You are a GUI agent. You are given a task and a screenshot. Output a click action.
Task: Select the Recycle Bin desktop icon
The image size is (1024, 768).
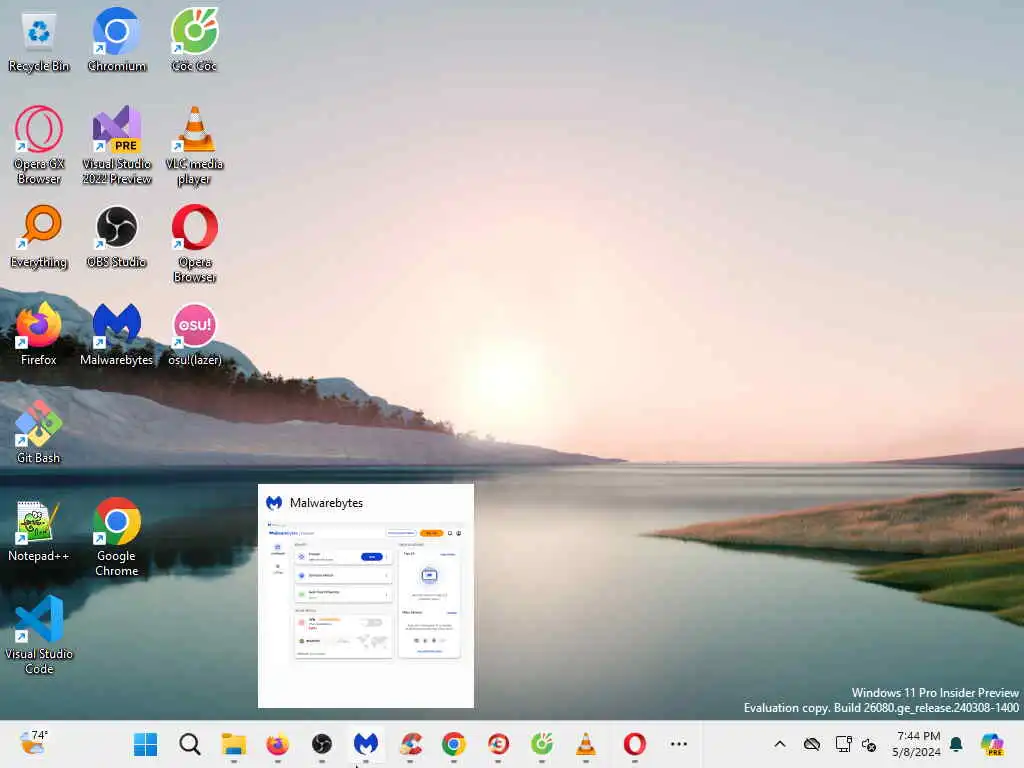coord(39,40)
